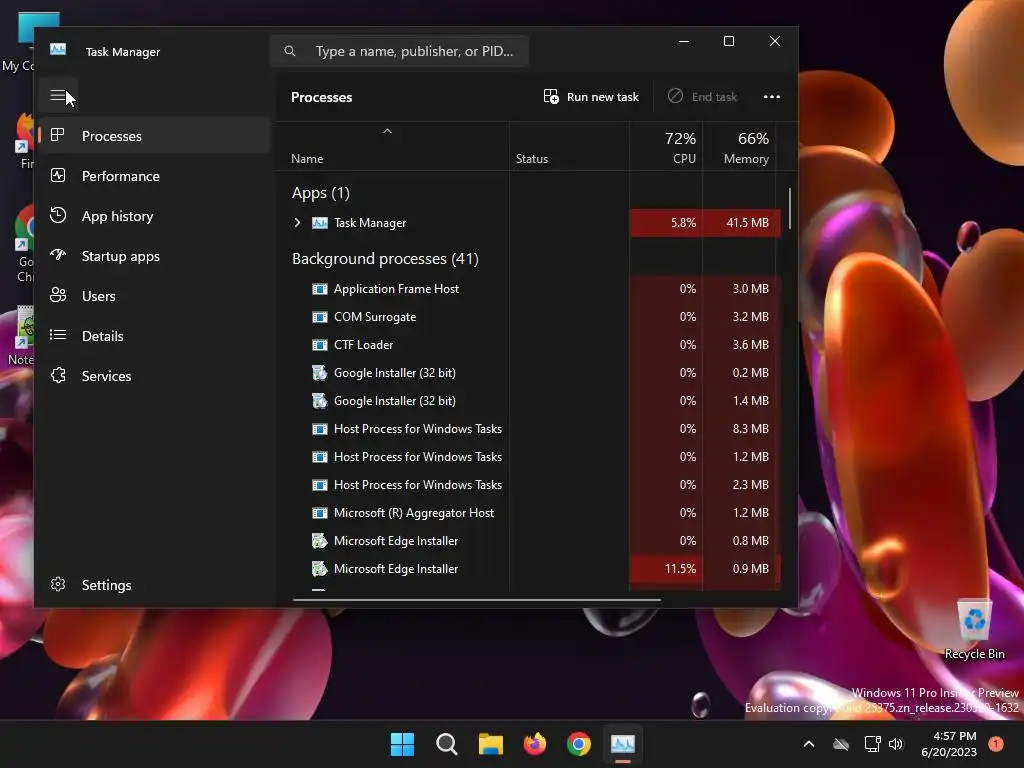
Task: Click the network tray icon
Action: click(x=872, y=744)
